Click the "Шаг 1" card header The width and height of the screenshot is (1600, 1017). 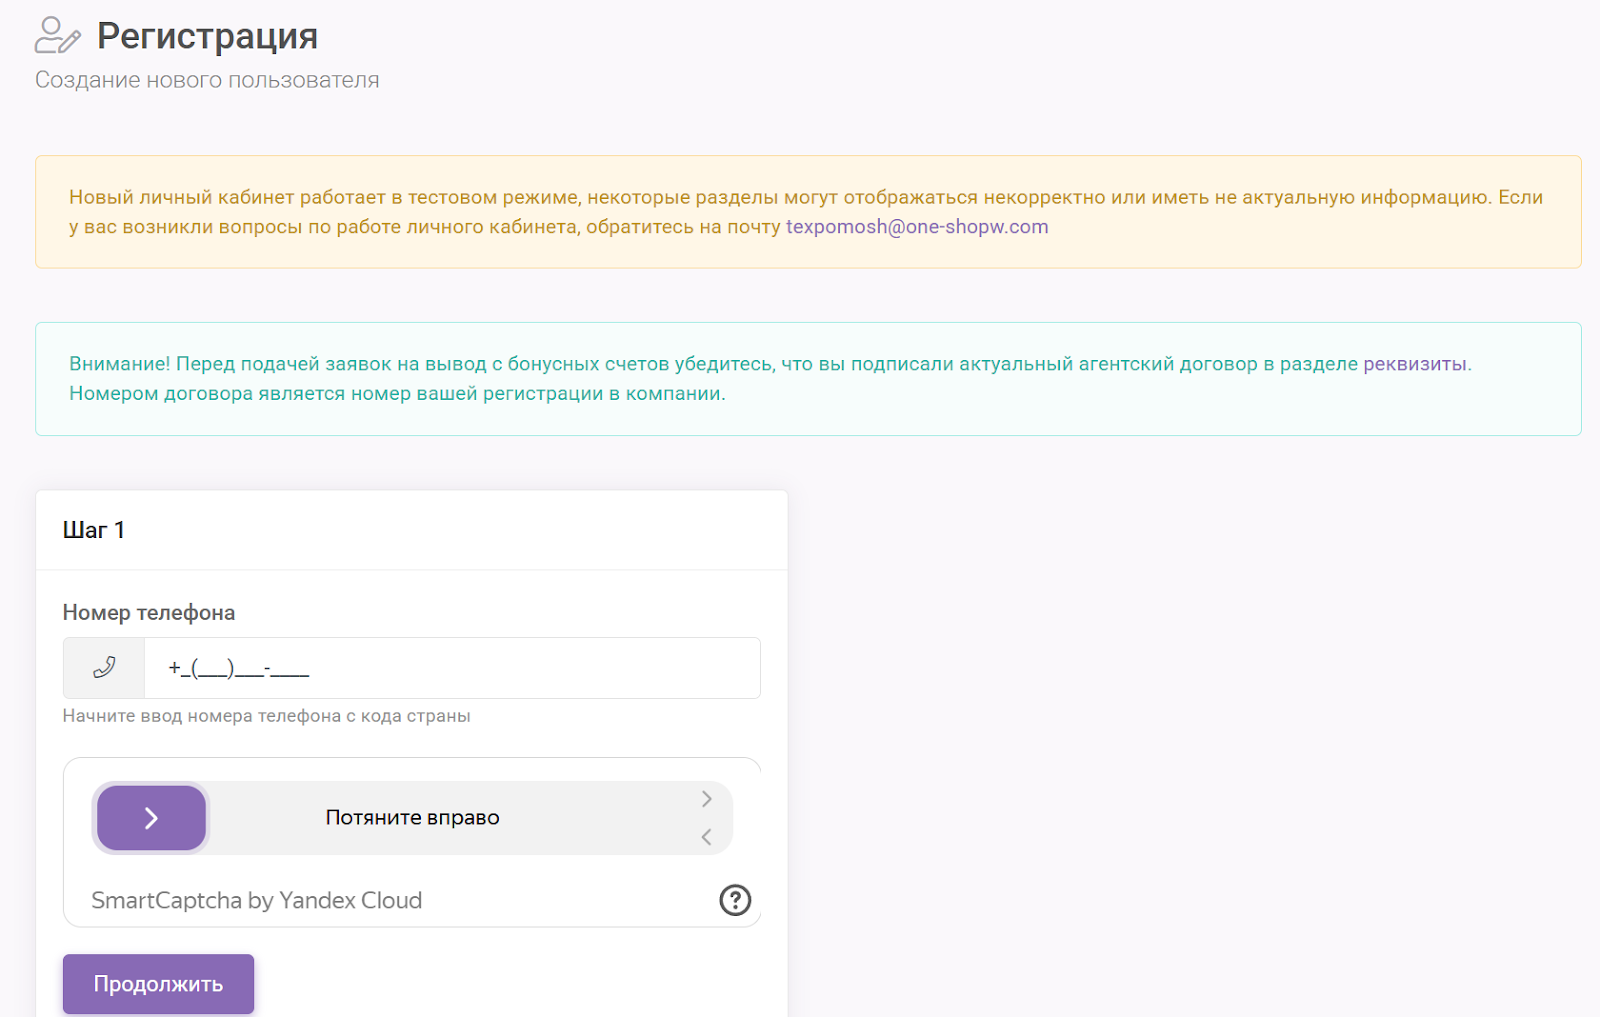pyautogui.click(x=94, y=530)
